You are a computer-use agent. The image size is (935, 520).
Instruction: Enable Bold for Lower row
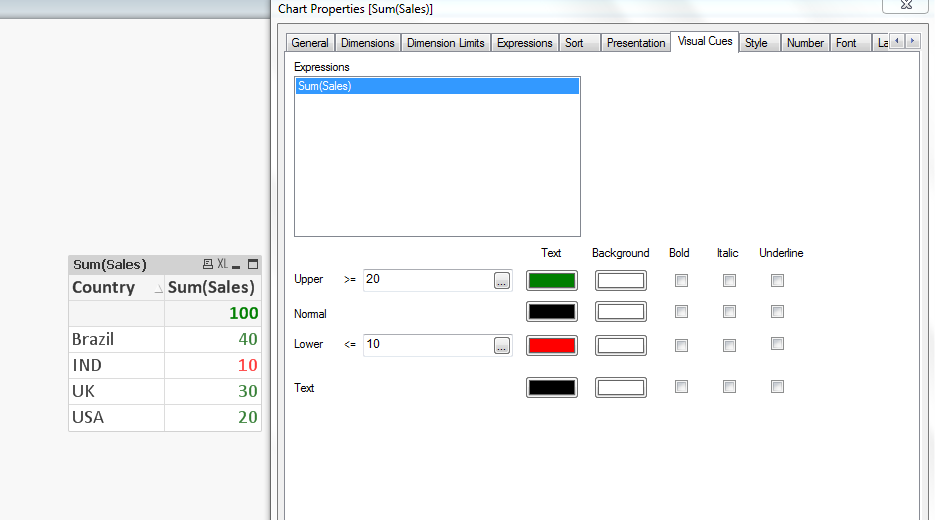tap(681, 345)
